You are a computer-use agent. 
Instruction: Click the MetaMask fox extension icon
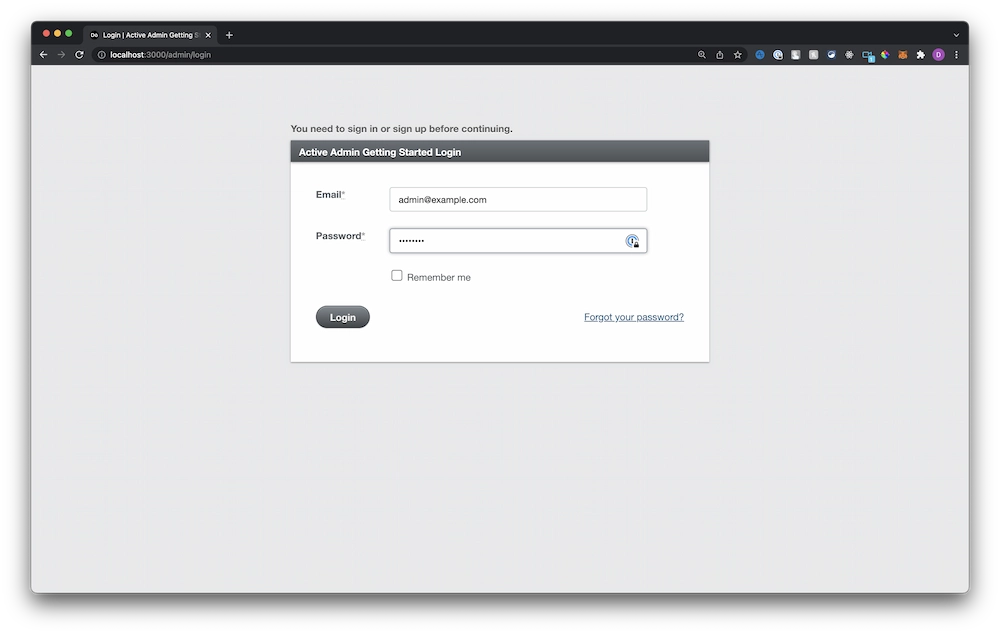tap(902, 55)
